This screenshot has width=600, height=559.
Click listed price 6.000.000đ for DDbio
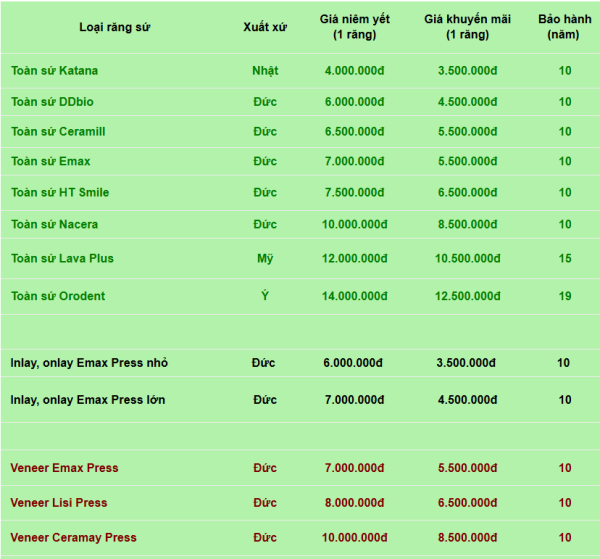tap(354, 102)
